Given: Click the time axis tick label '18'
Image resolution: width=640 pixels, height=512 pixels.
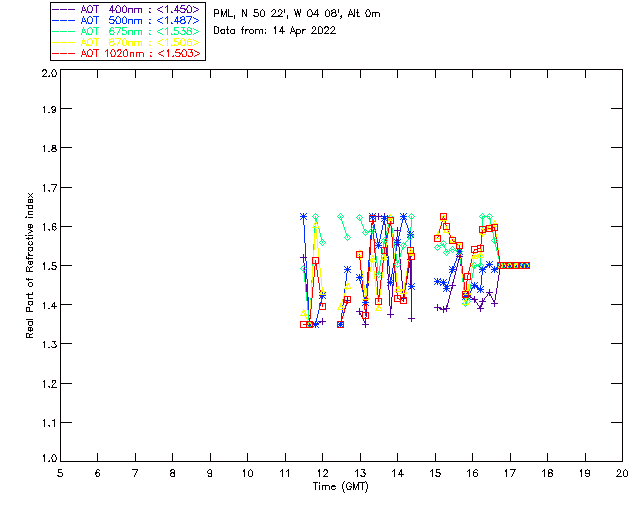Looking at the screenshot, I should click(547, 473).
